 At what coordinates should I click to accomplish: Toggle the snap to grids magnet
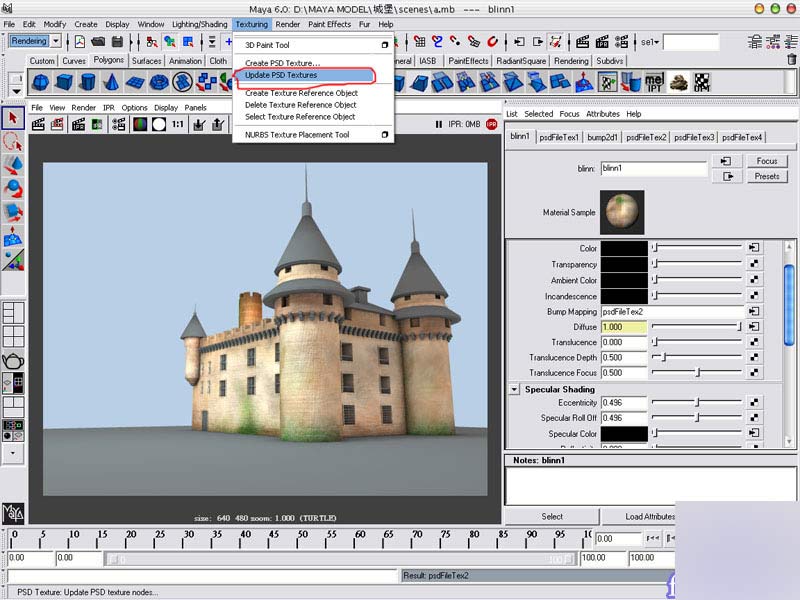pos(419,42)
